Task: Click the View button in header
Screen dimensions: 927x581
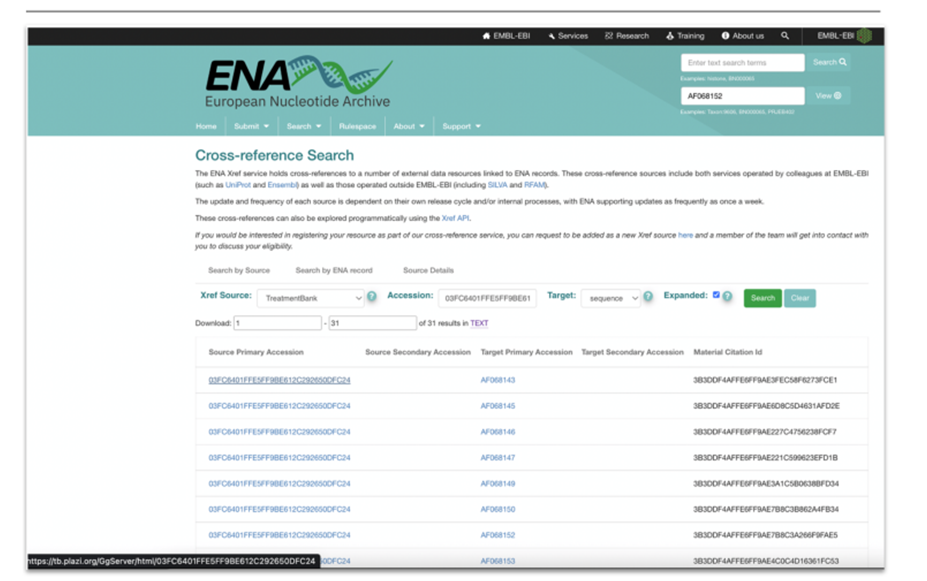Action: pos(828,96)
